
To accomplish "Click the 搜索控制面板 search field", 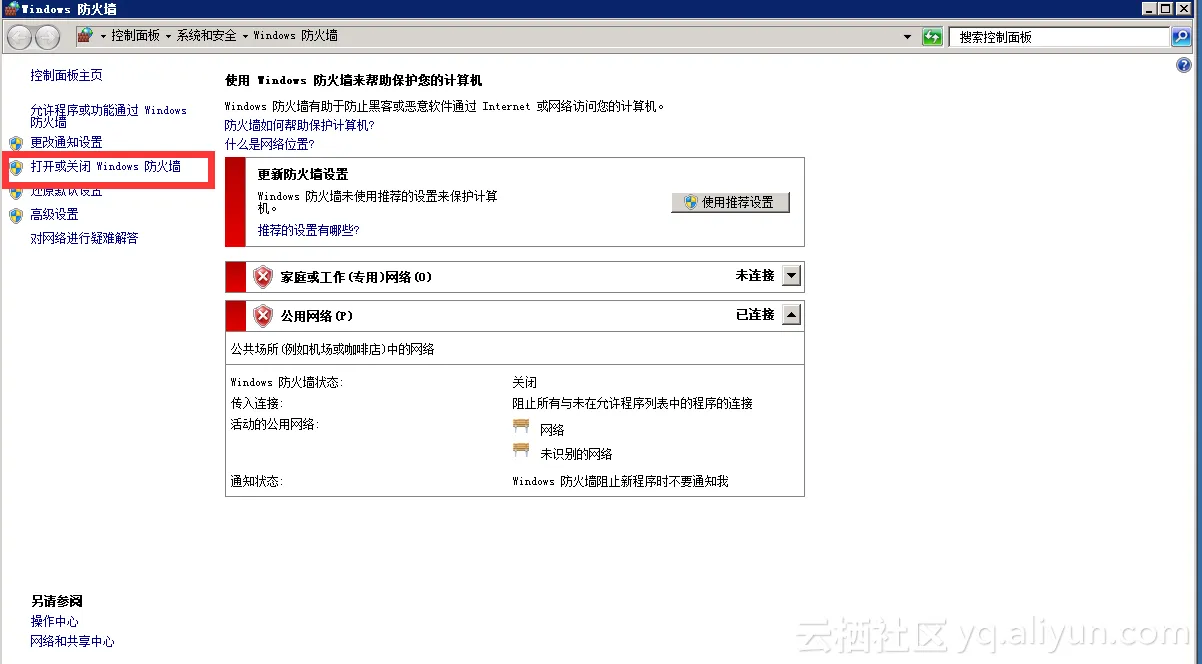I will [x=1058, y=37].
